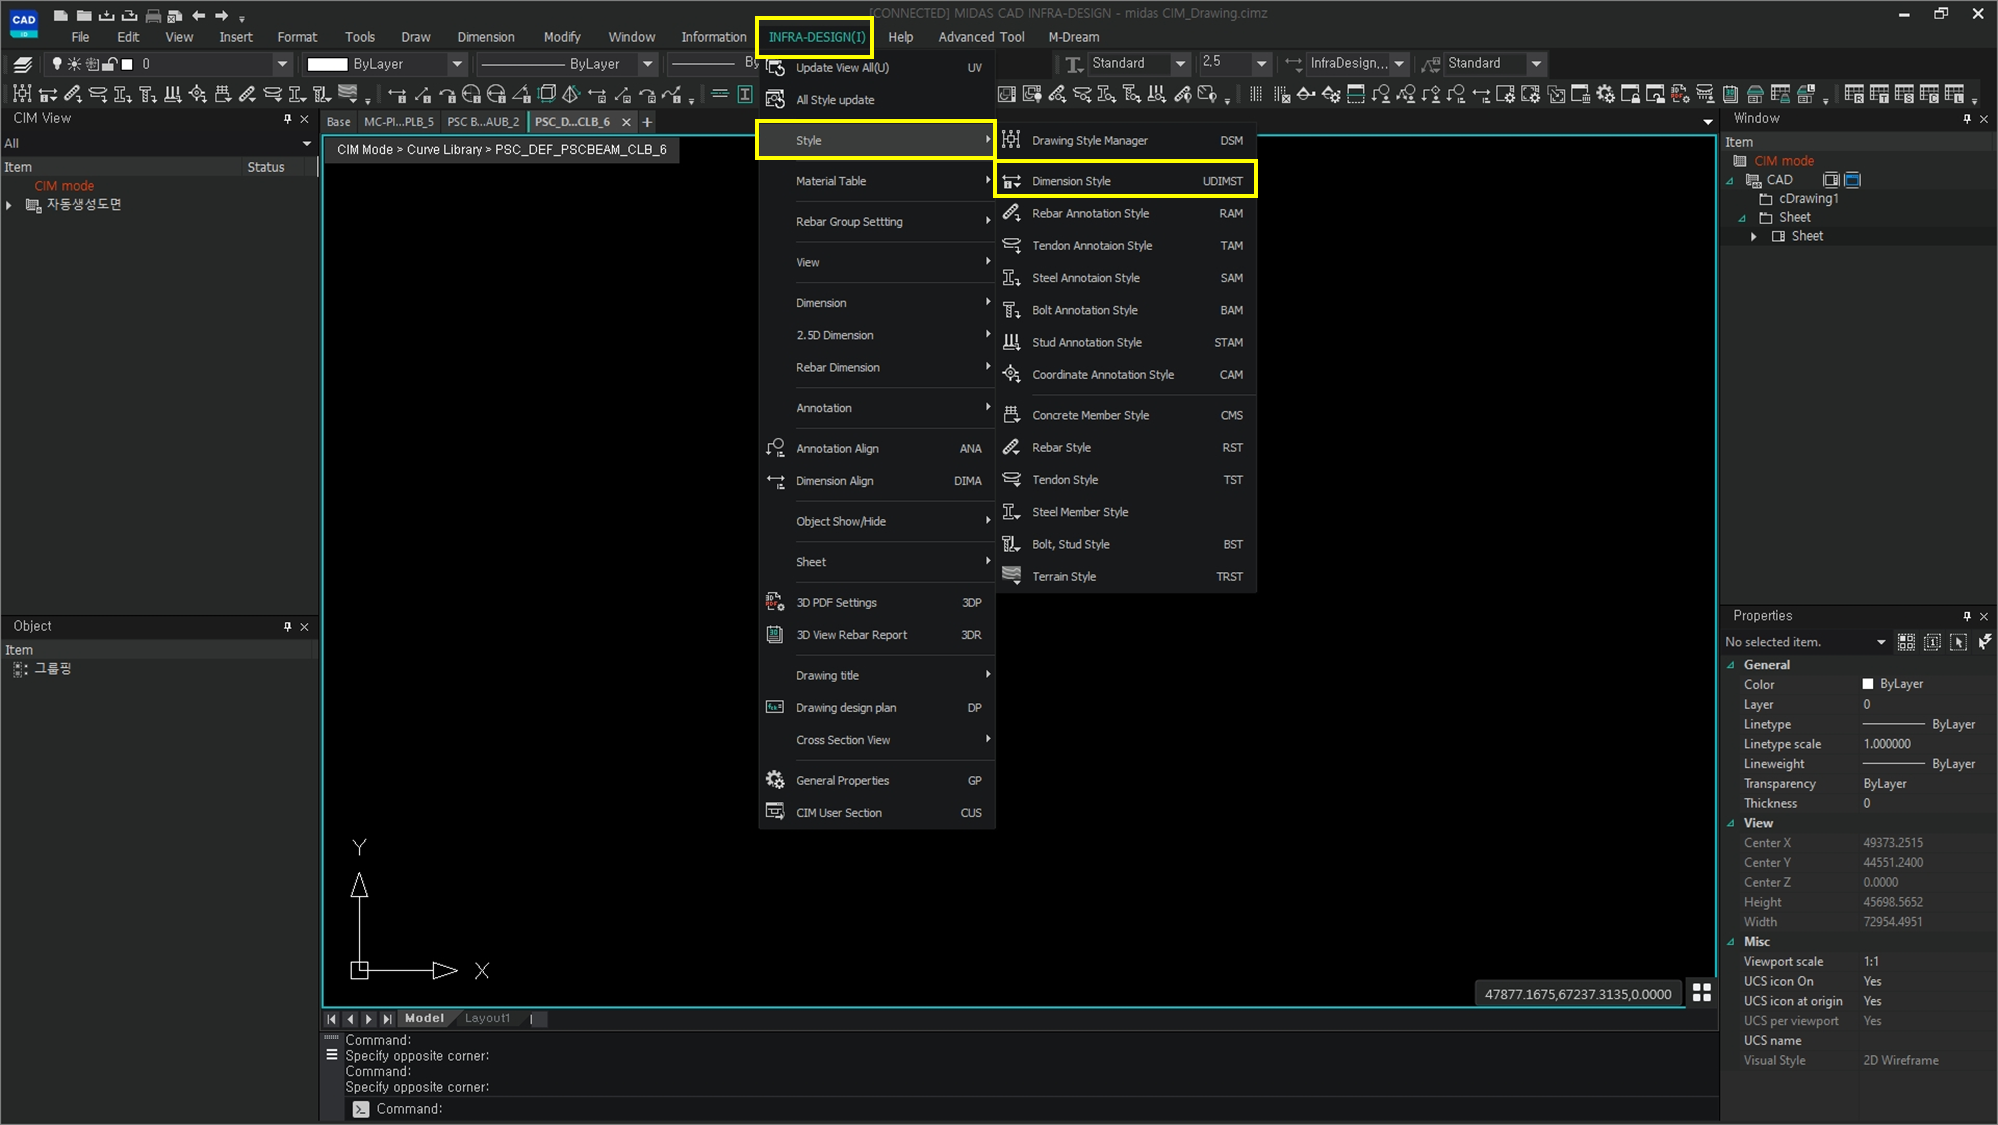Toggle the blue window icon next to CAD item
Image resolution: width=1998 pixels, height=1125 pixels.
tap(1852, 180)
